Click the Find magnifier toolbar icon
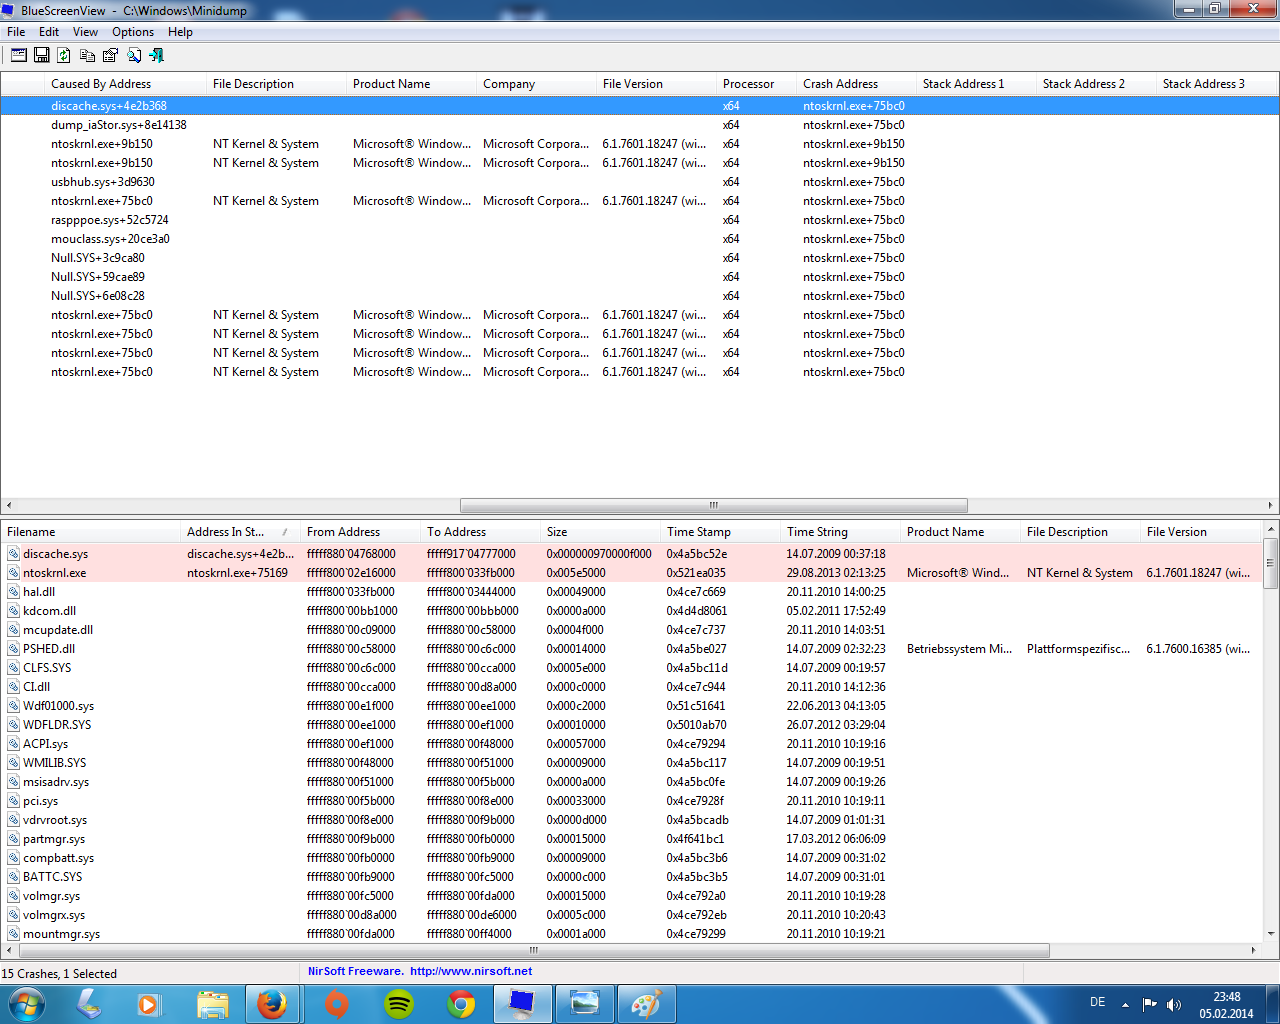The height and width of the screenshot is (1024, 1280). tap(133, 55)
